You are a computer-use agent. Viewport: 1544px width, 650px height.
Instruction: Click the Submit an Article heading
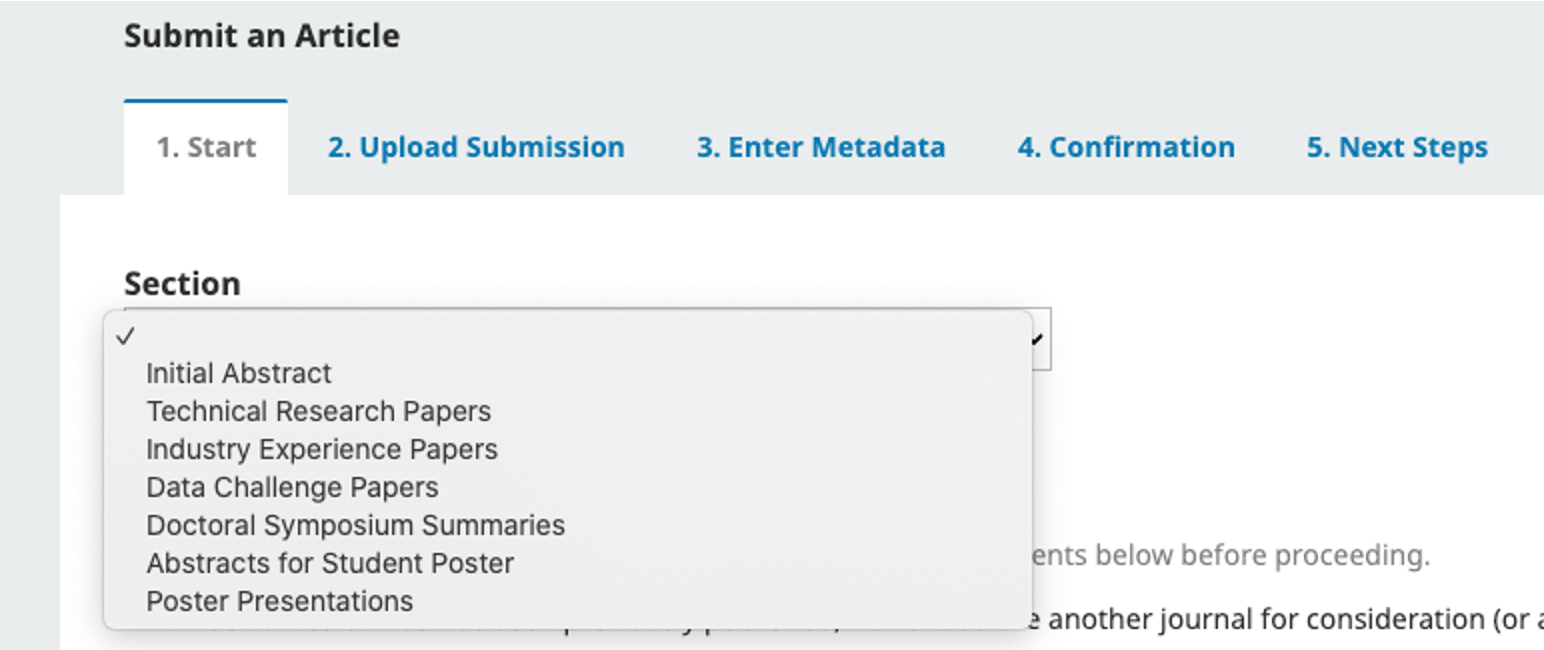(x=262, y=35)
